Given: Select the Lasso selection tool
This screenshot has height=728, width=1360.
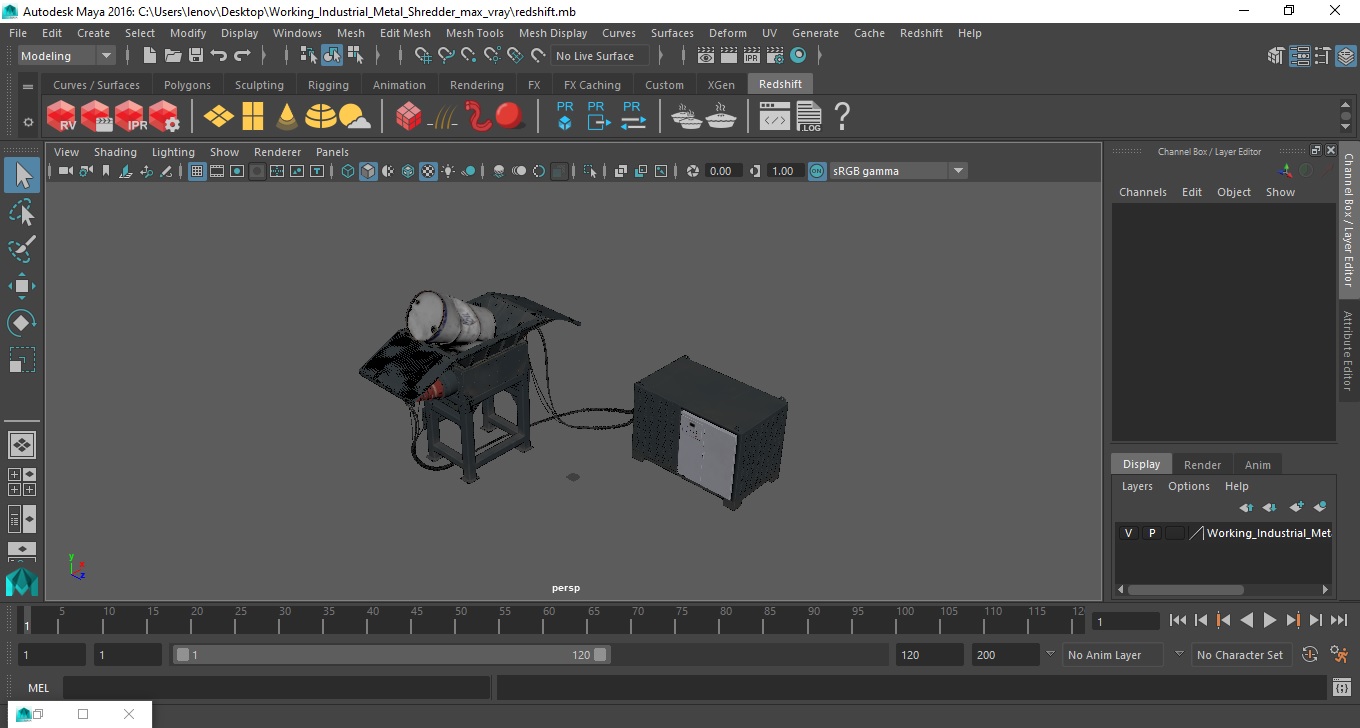Looking at the screenshot, I should pyautogui.click(x=22, y=212).
